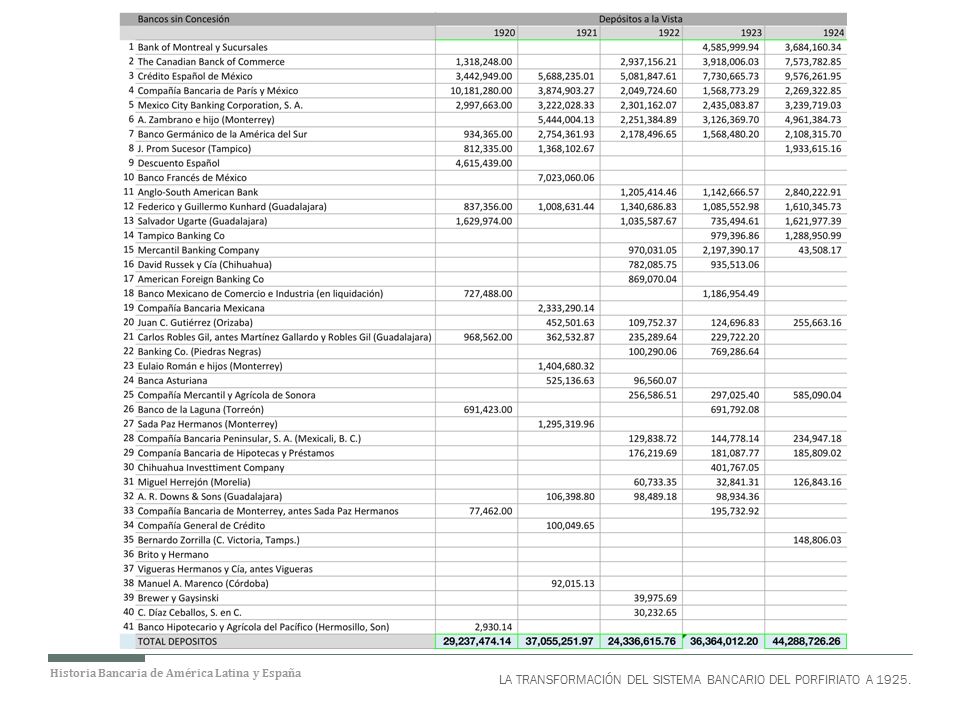Select the 1924 total 44,288,726.26

tap(806, 642)
